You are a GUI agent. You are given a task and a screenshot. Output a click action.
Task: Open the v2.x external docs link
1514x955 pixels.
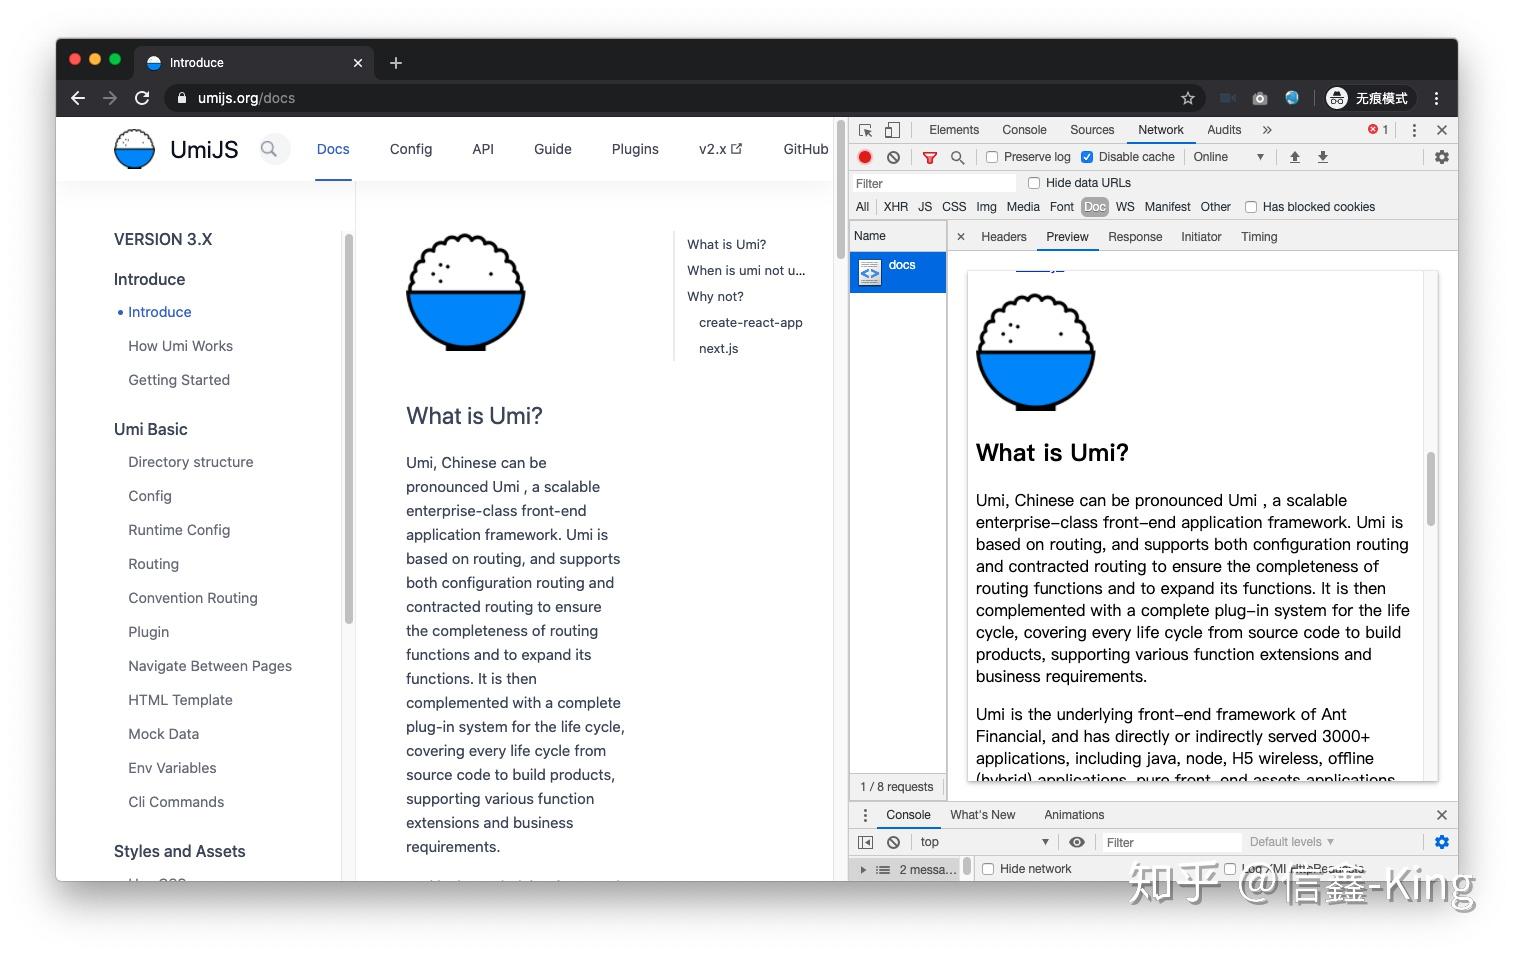pyautogui.click(x=720, y=149)
